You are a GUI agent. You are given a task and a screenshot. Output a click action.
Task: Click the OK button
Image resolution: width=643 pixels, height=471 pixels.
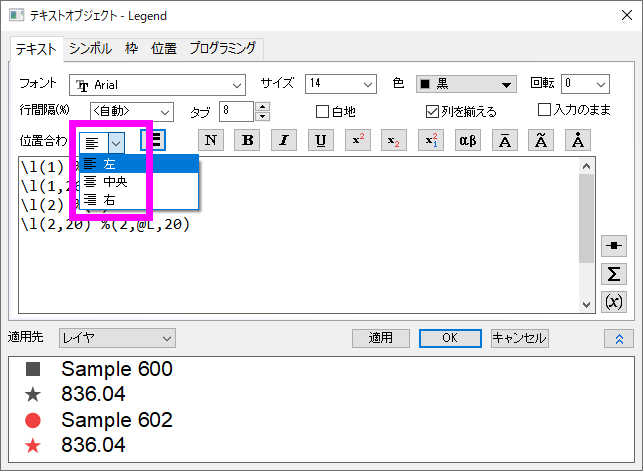450,338
